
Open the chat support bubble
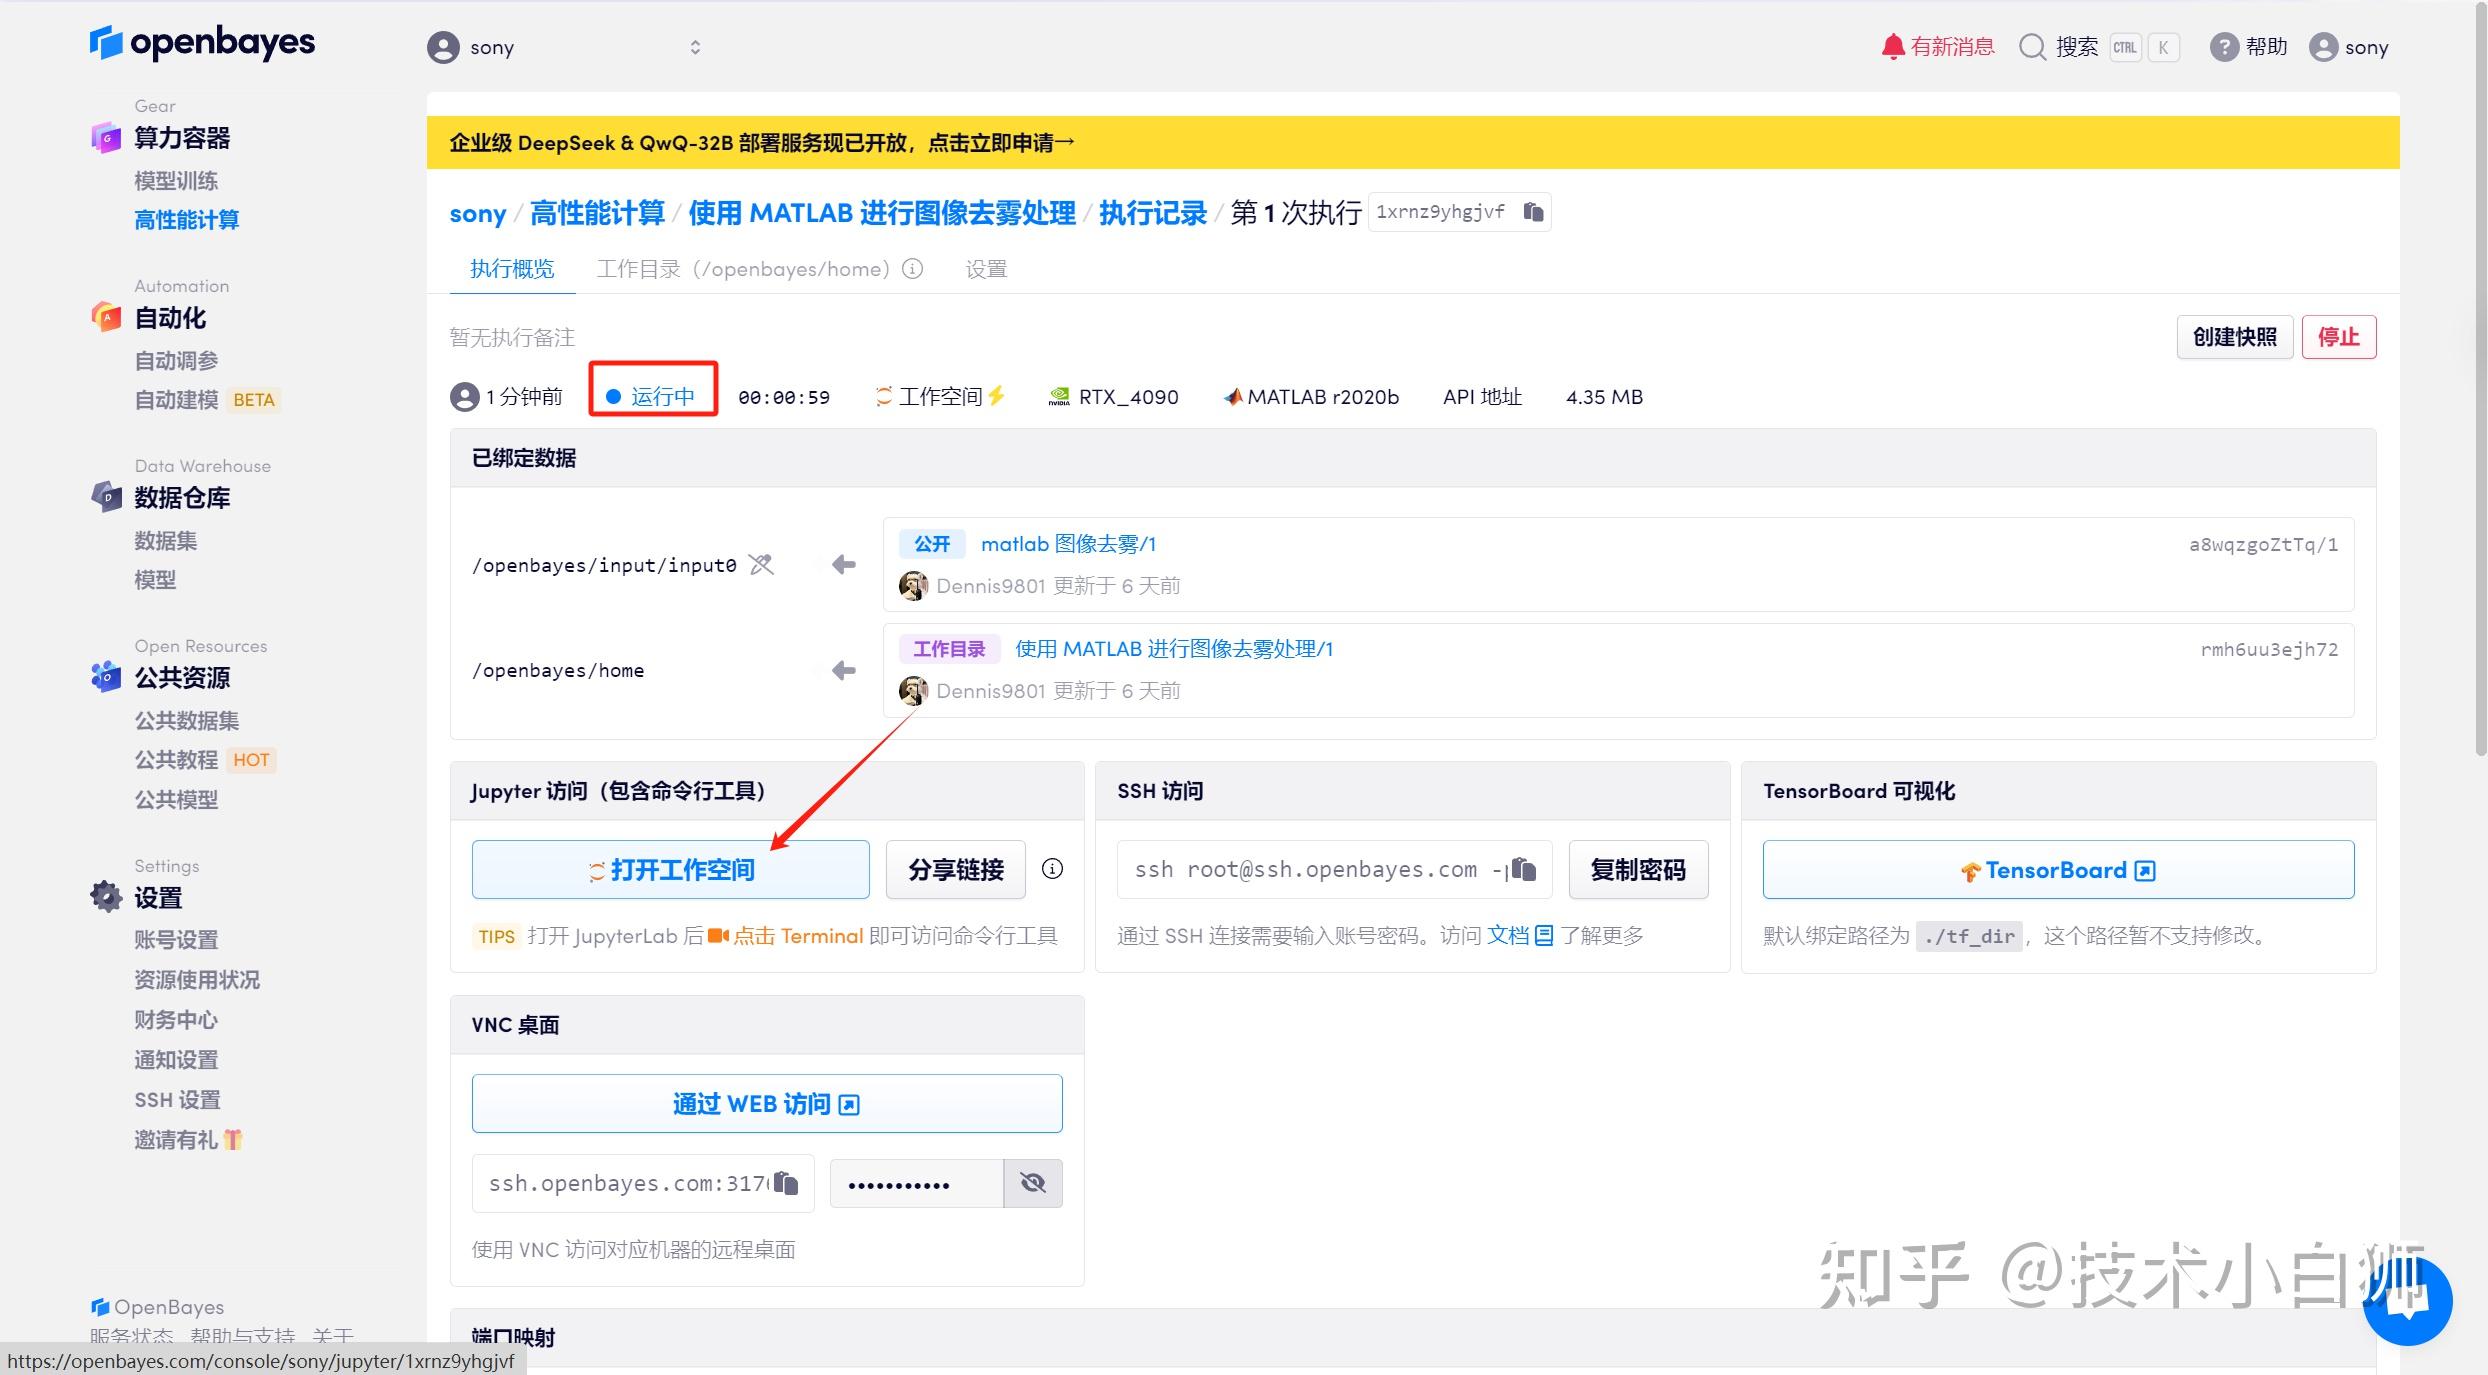pos(2408,1300)
